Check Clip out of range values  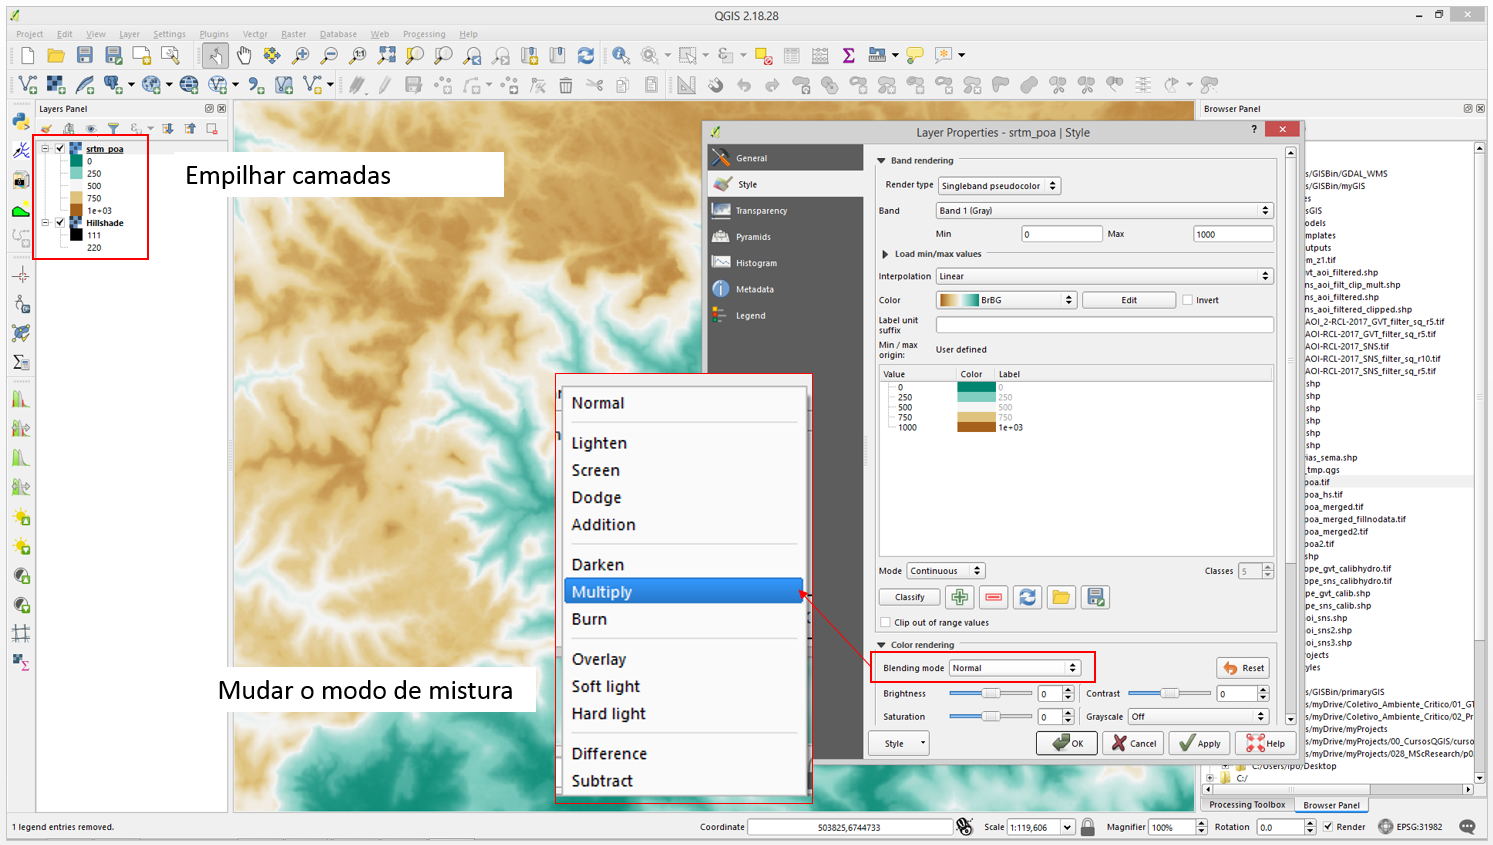(x=885, y=622)
